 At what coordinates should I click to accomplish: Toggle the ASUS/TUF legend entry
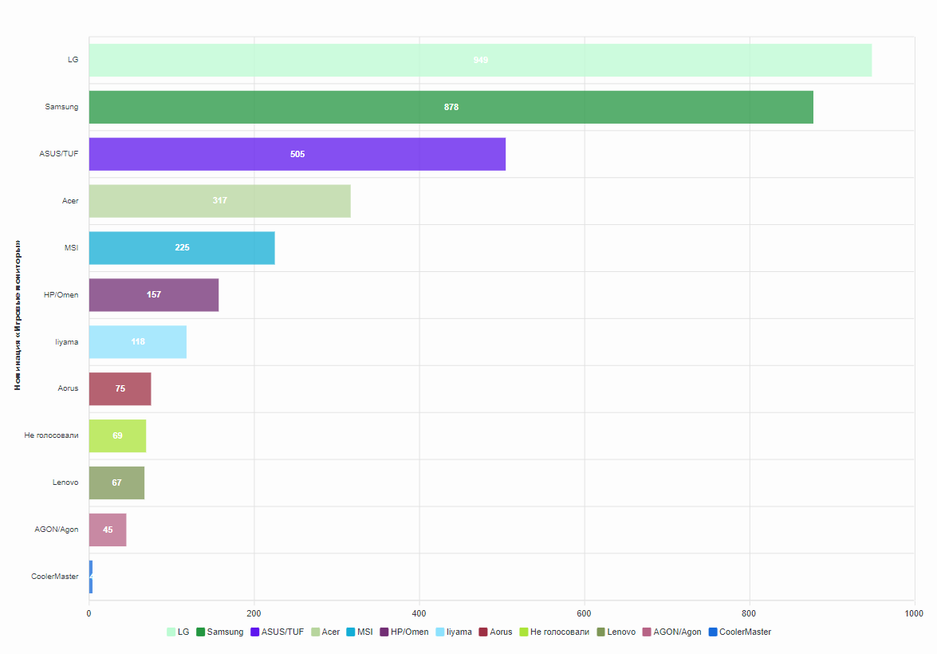click(277, 632)
